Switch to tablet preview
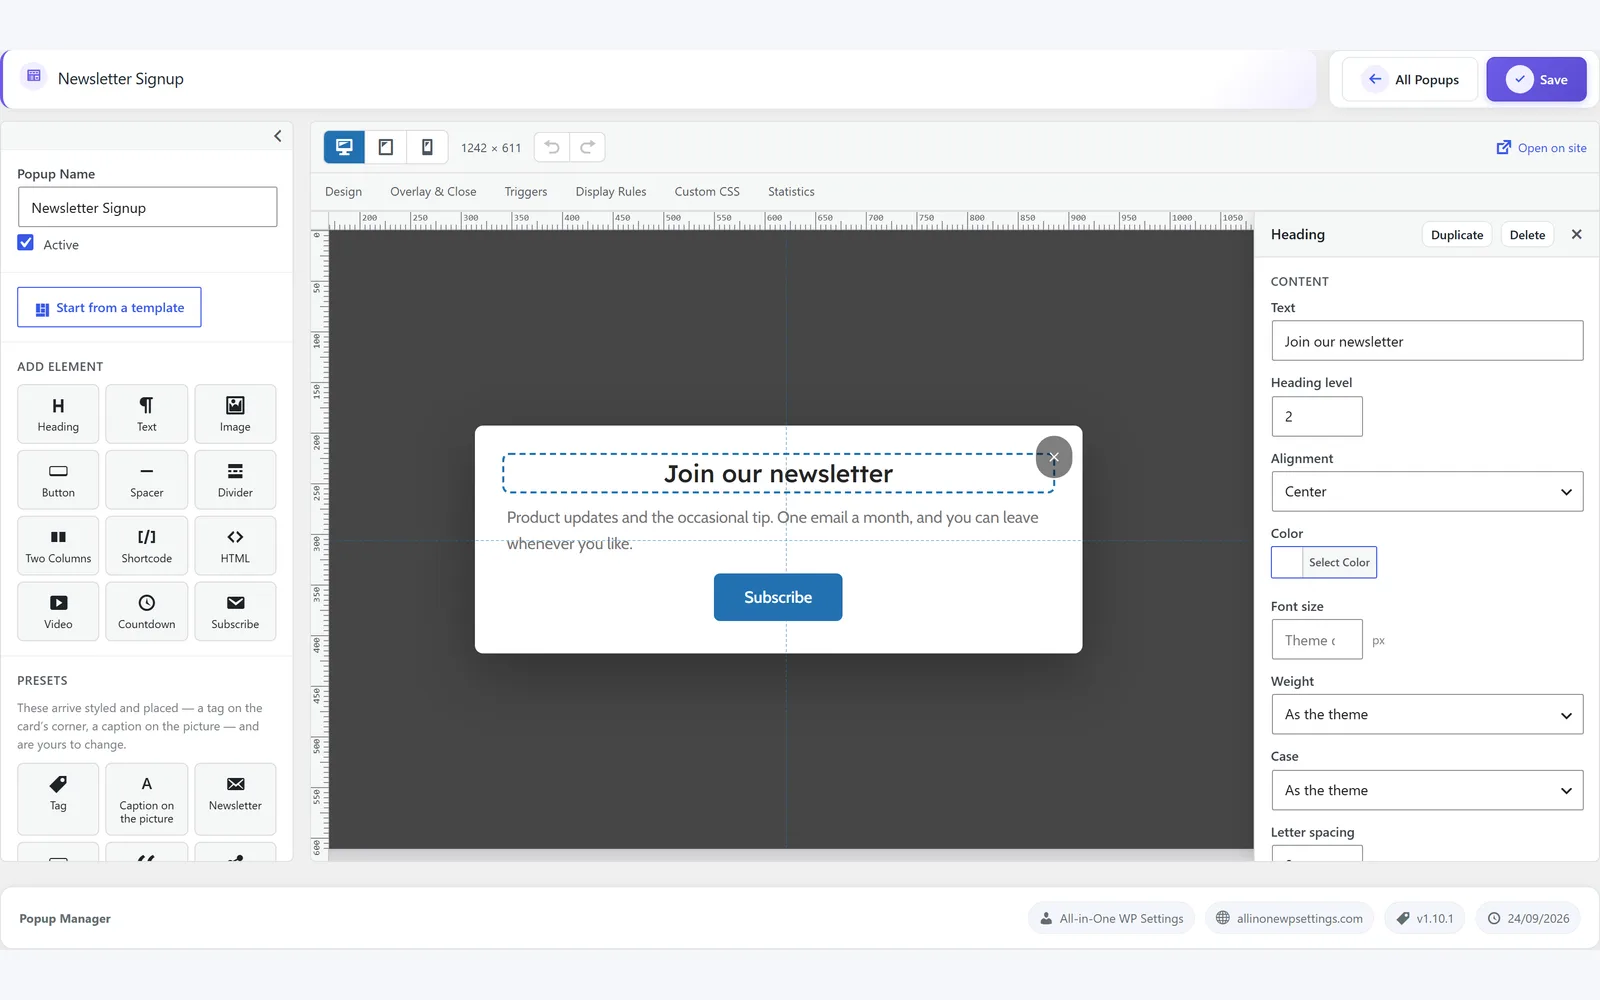The width and height of the screenshot is (1600, 1000). pos(386,147)
